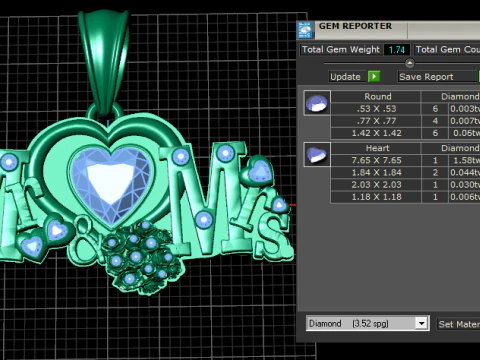This screenshot has width=480, height=360.
Task: Click count 4 in the .77 X .77 row
Action: (435, 121)
